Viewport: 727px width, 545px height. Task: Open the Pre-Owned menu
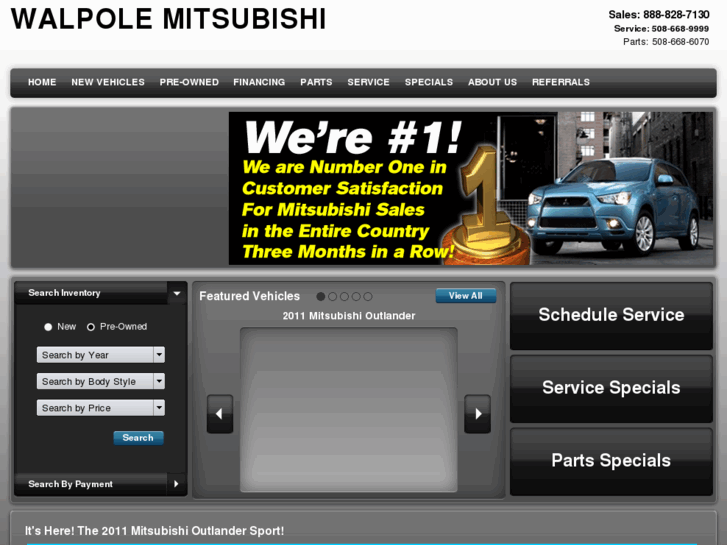coord(189,82)
